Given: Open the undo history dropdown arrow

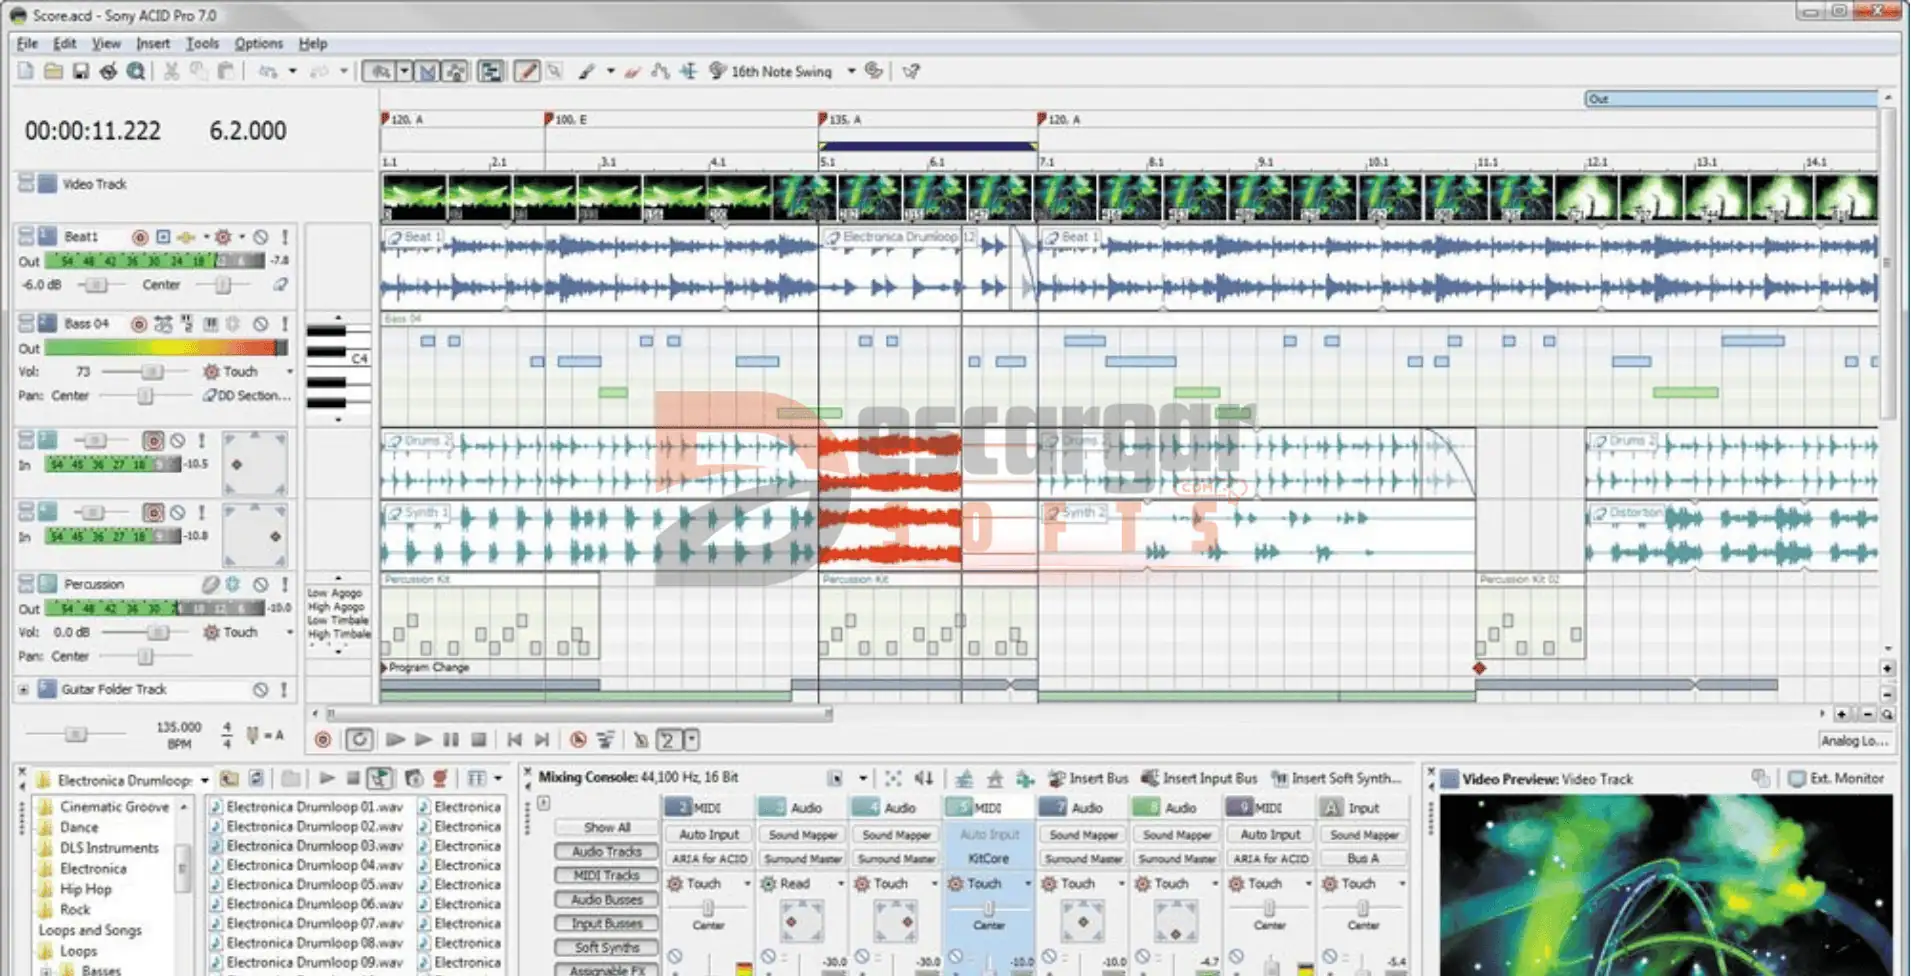Looking at the screenshot, I should tap(292, 71).
